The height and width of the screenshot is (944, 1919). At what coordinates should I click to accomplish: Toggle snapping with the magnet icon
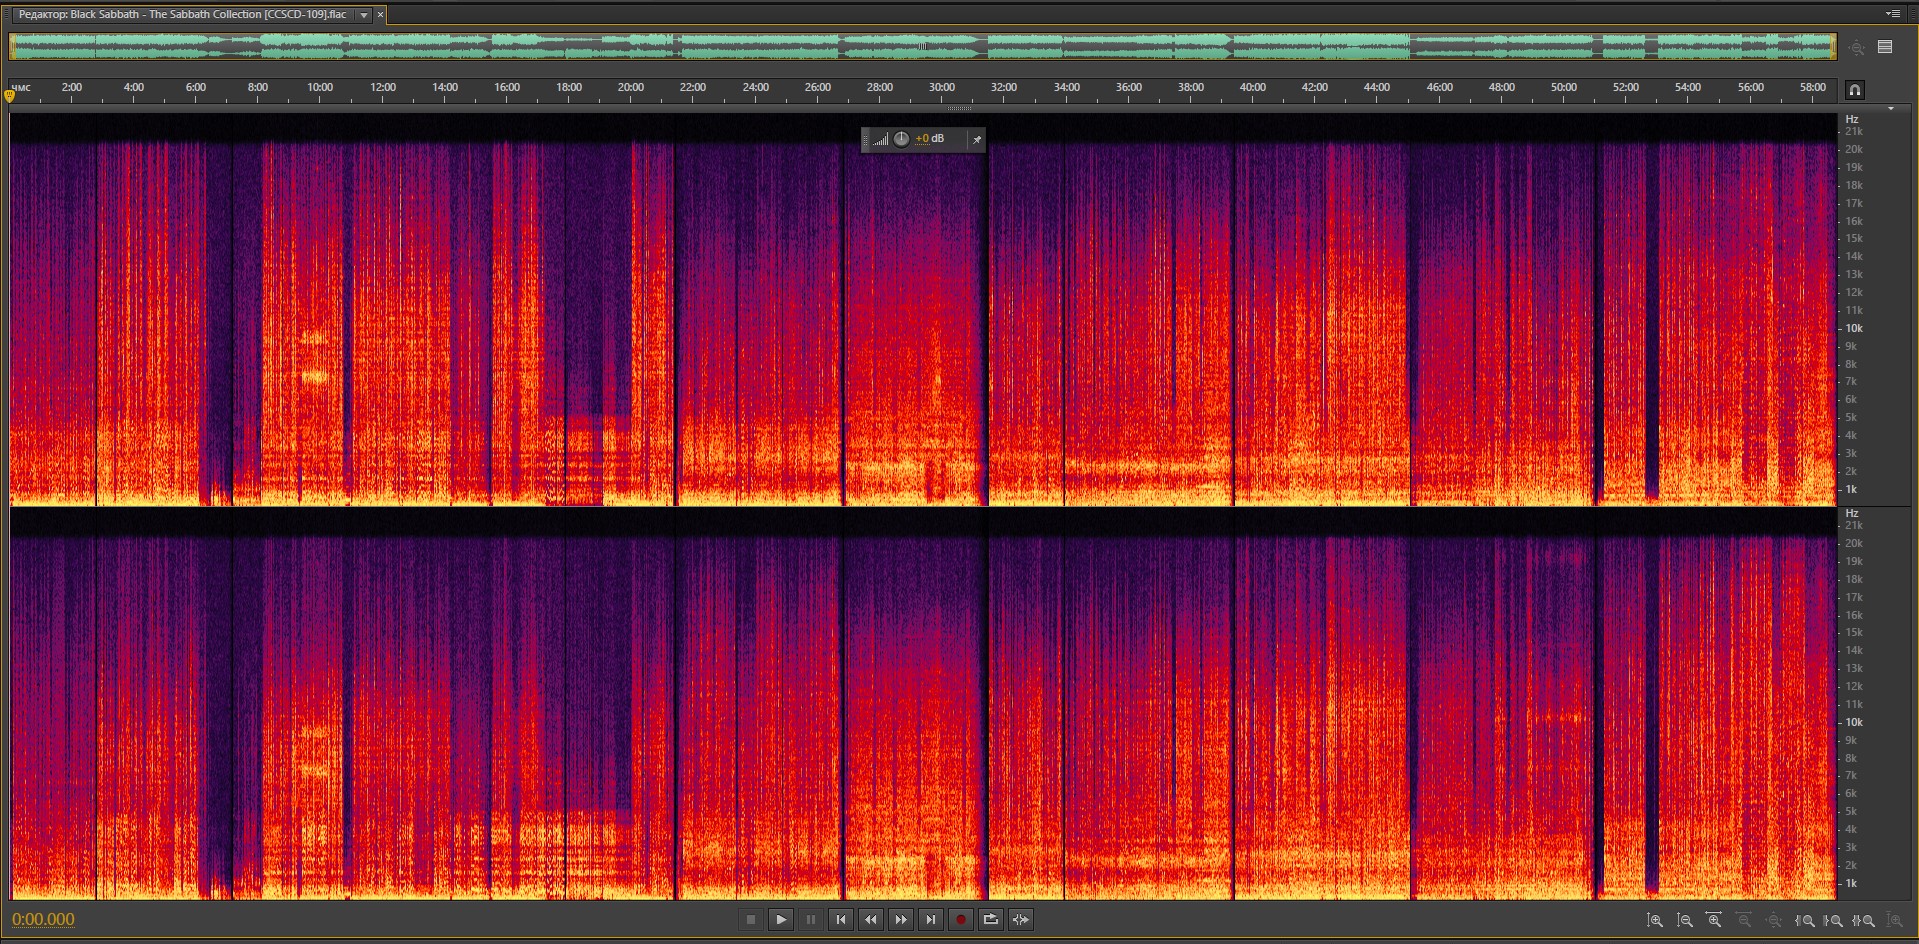tap(1854, 90)
